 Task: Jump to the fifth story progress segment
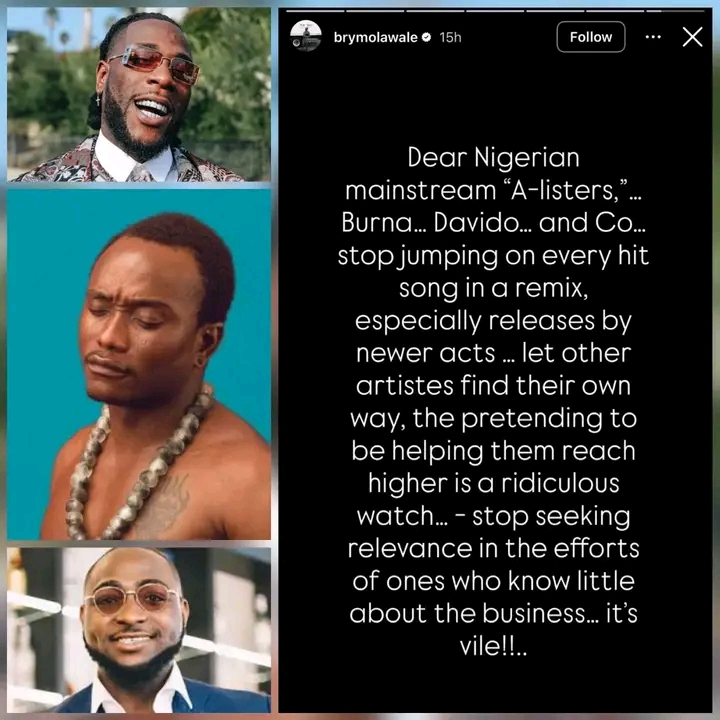(556, 10)
